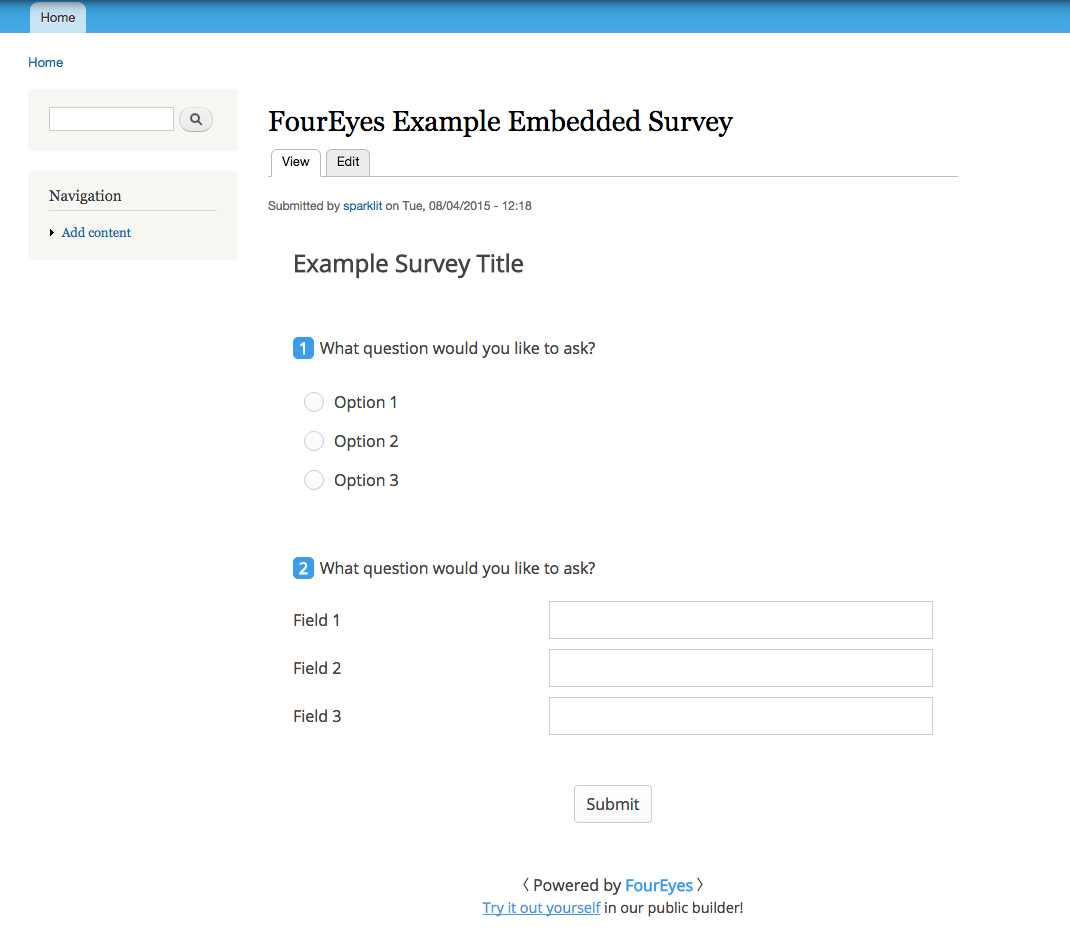Select the Option 1 radio button

tap(314, 402)
